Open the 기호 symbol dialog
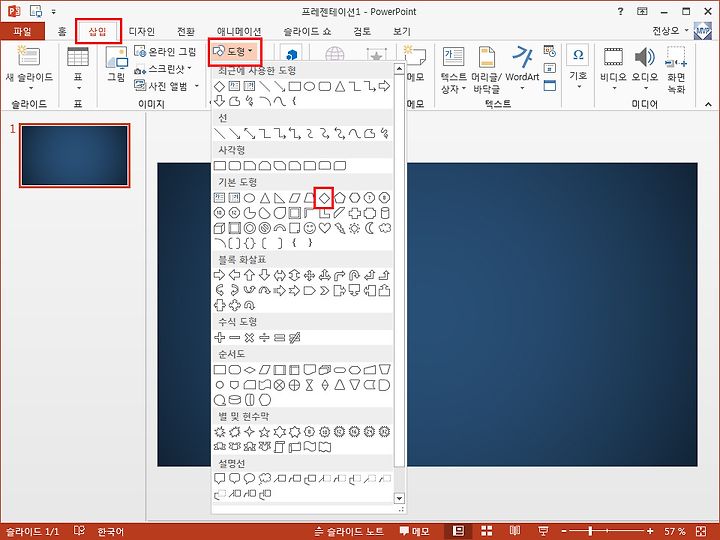The height and width of the screenshot is (540, 720). (578, 67)
